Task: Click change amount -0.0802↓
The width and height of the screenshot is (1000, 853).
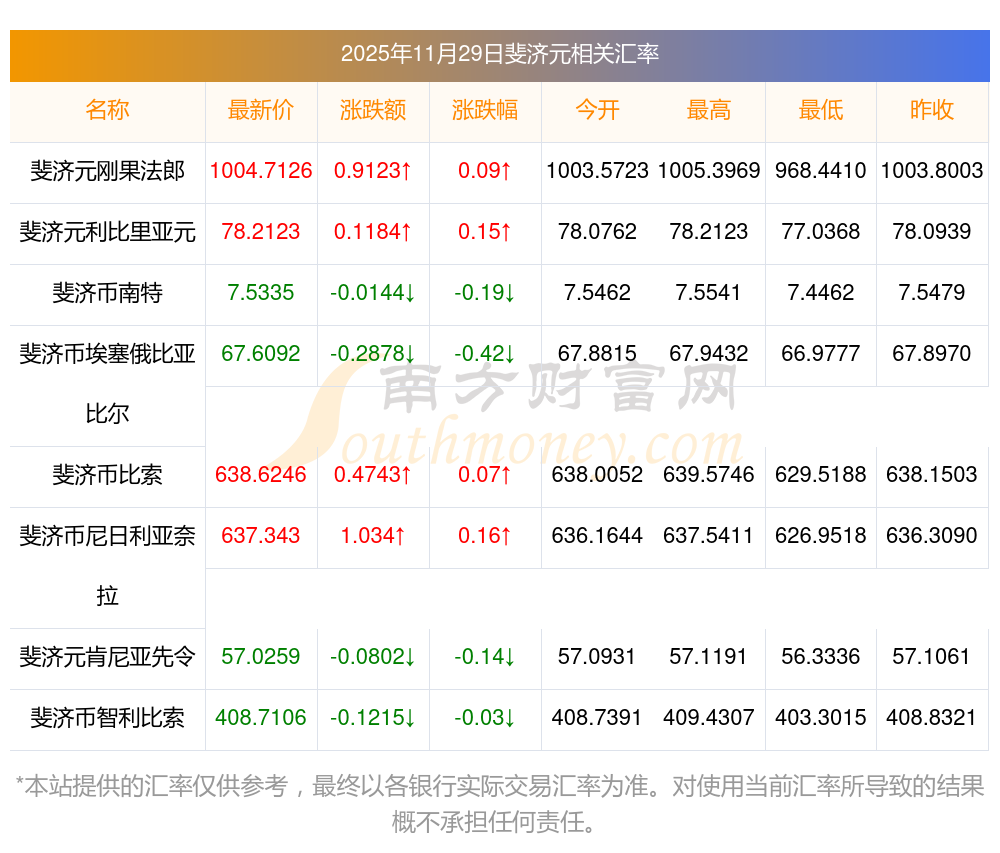Action: [x=373, y=657]
